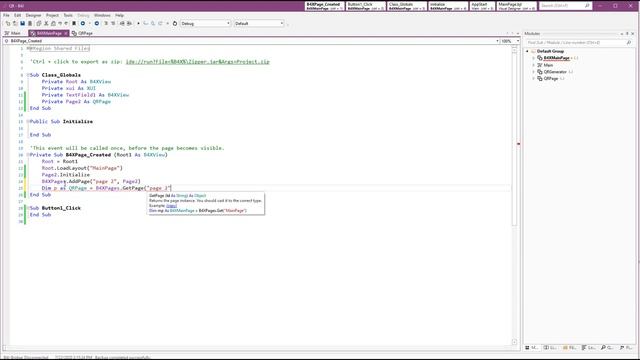Jump to recent Class_Globals title bar button
Image resolution: width=640 pixels, height=360 pixels.
point(407,6)
